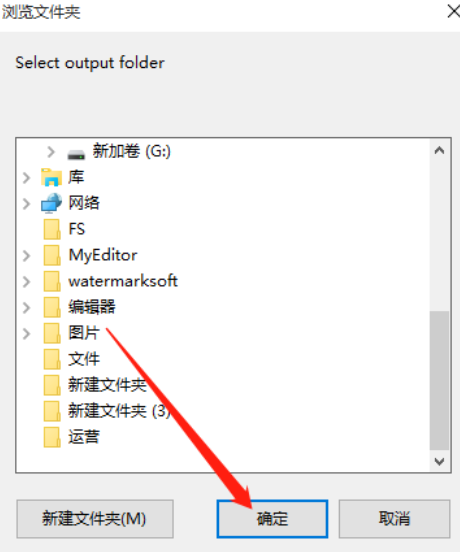Confirm with the 确定 button

click(272, 519)
